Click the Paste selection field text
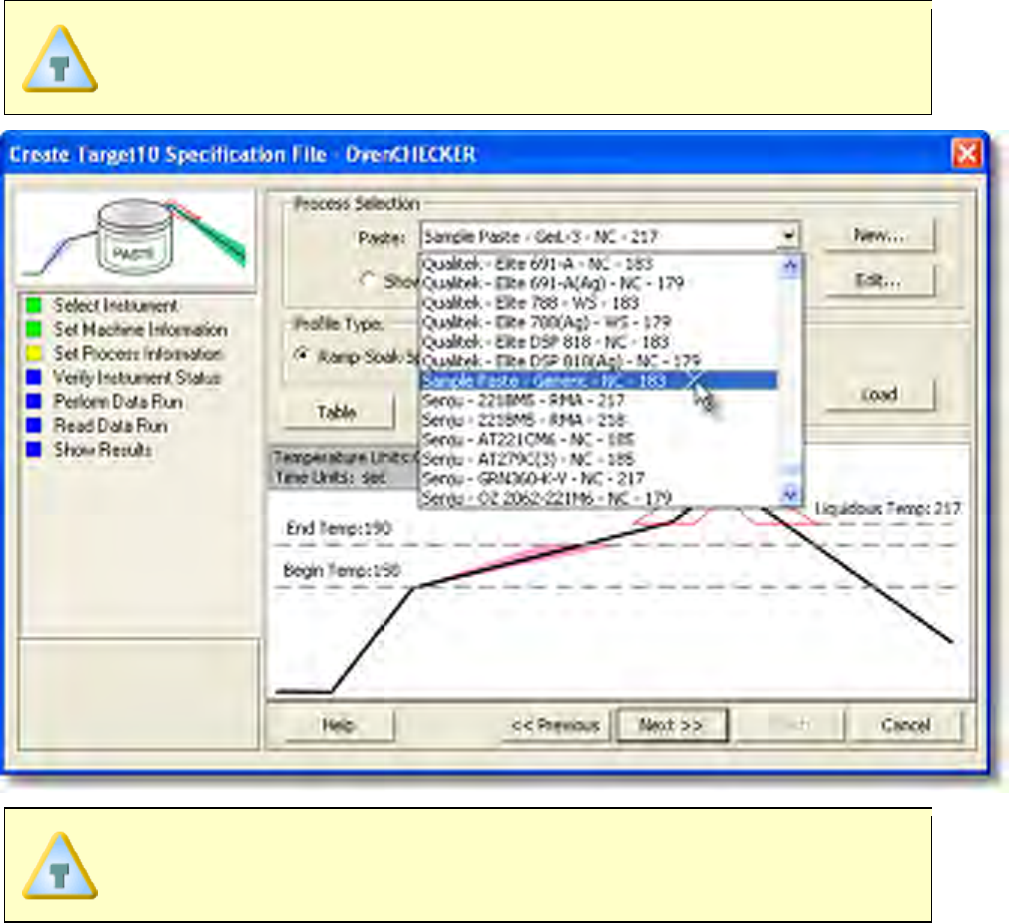This screenshot has width=1009, height=923. pos(540,236)
